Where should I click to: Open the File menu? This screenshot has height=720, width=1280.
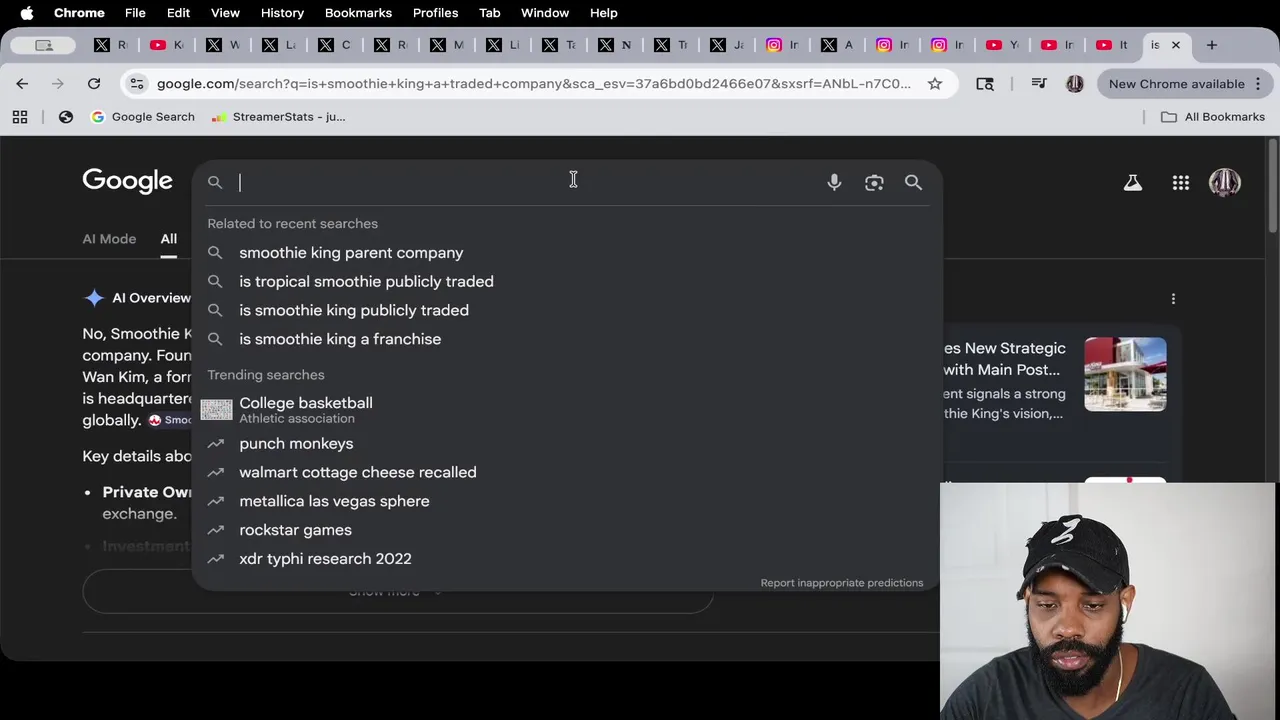coord(135,13)
